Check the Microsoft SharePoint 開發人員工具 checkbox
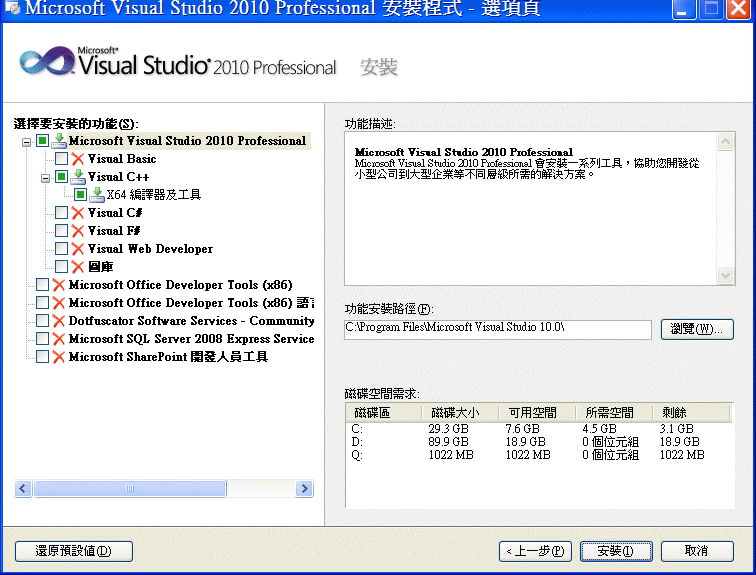This screenshot has height=575, width=756. click(42, 357)
